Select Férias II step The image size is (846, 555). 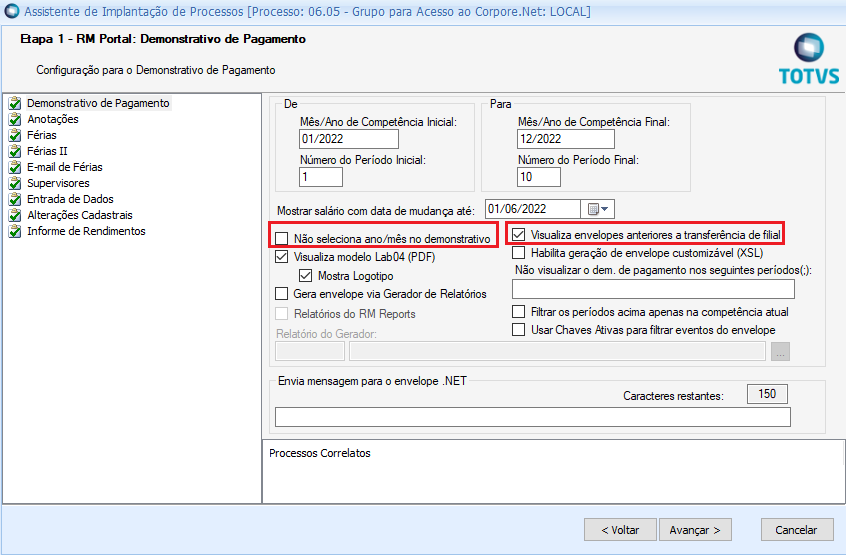47,151
